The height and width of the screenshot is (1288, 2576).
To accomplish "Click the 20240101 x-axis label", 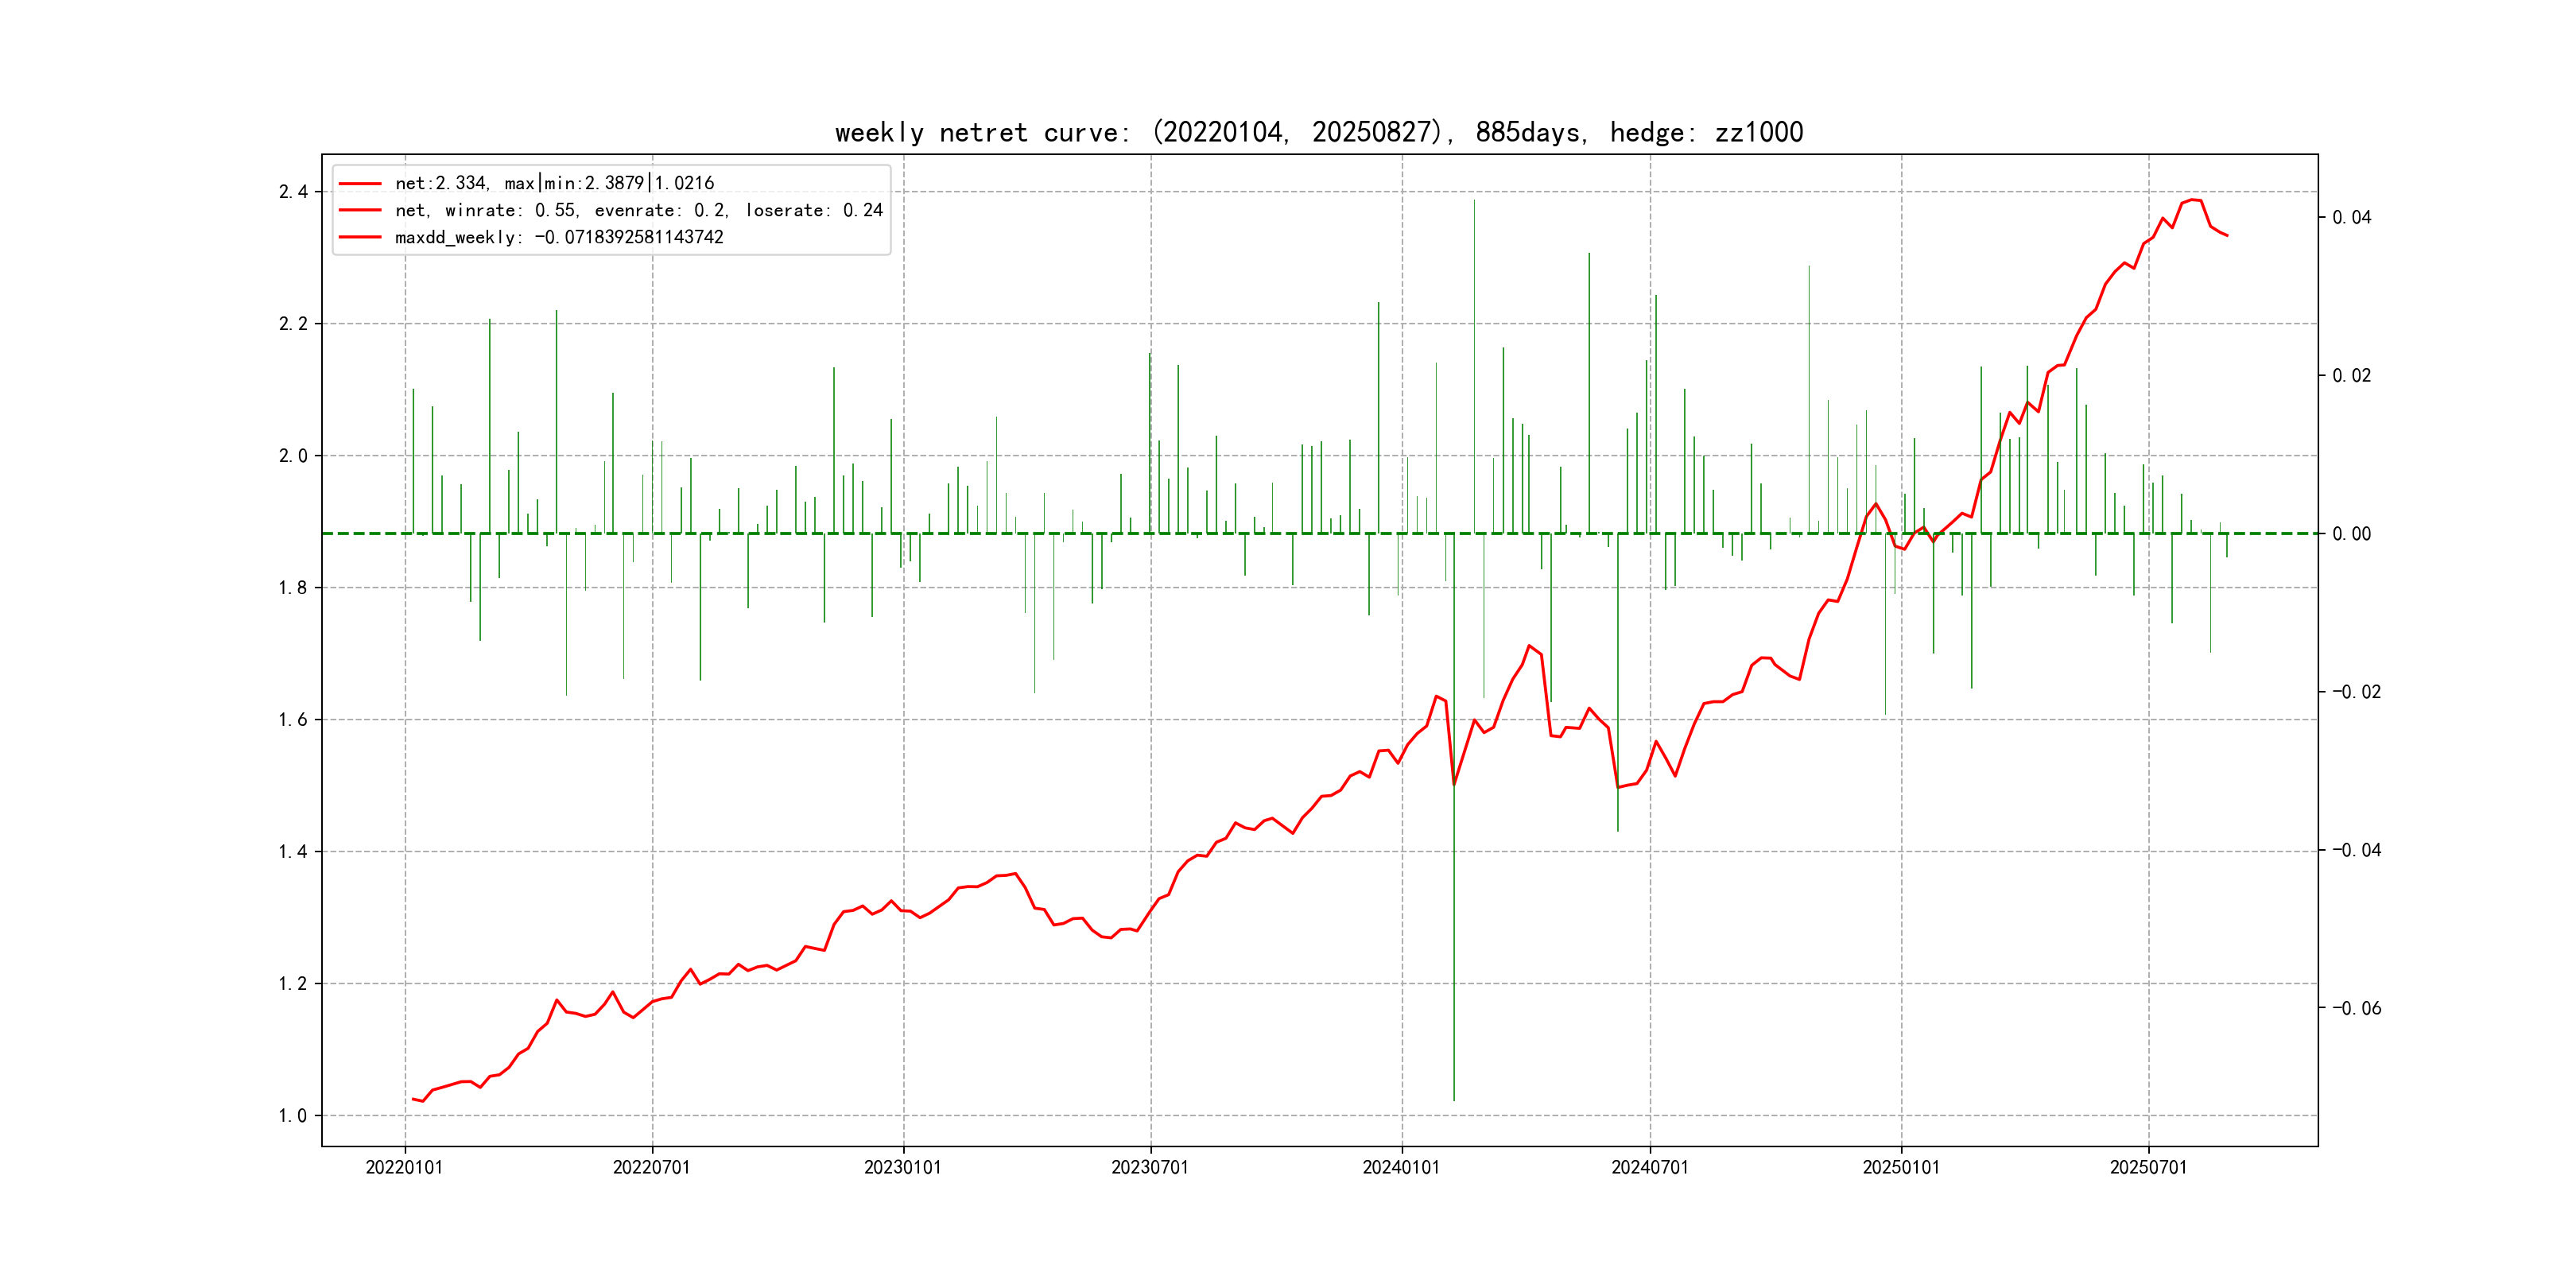I will click(x=1401, y=1167).
